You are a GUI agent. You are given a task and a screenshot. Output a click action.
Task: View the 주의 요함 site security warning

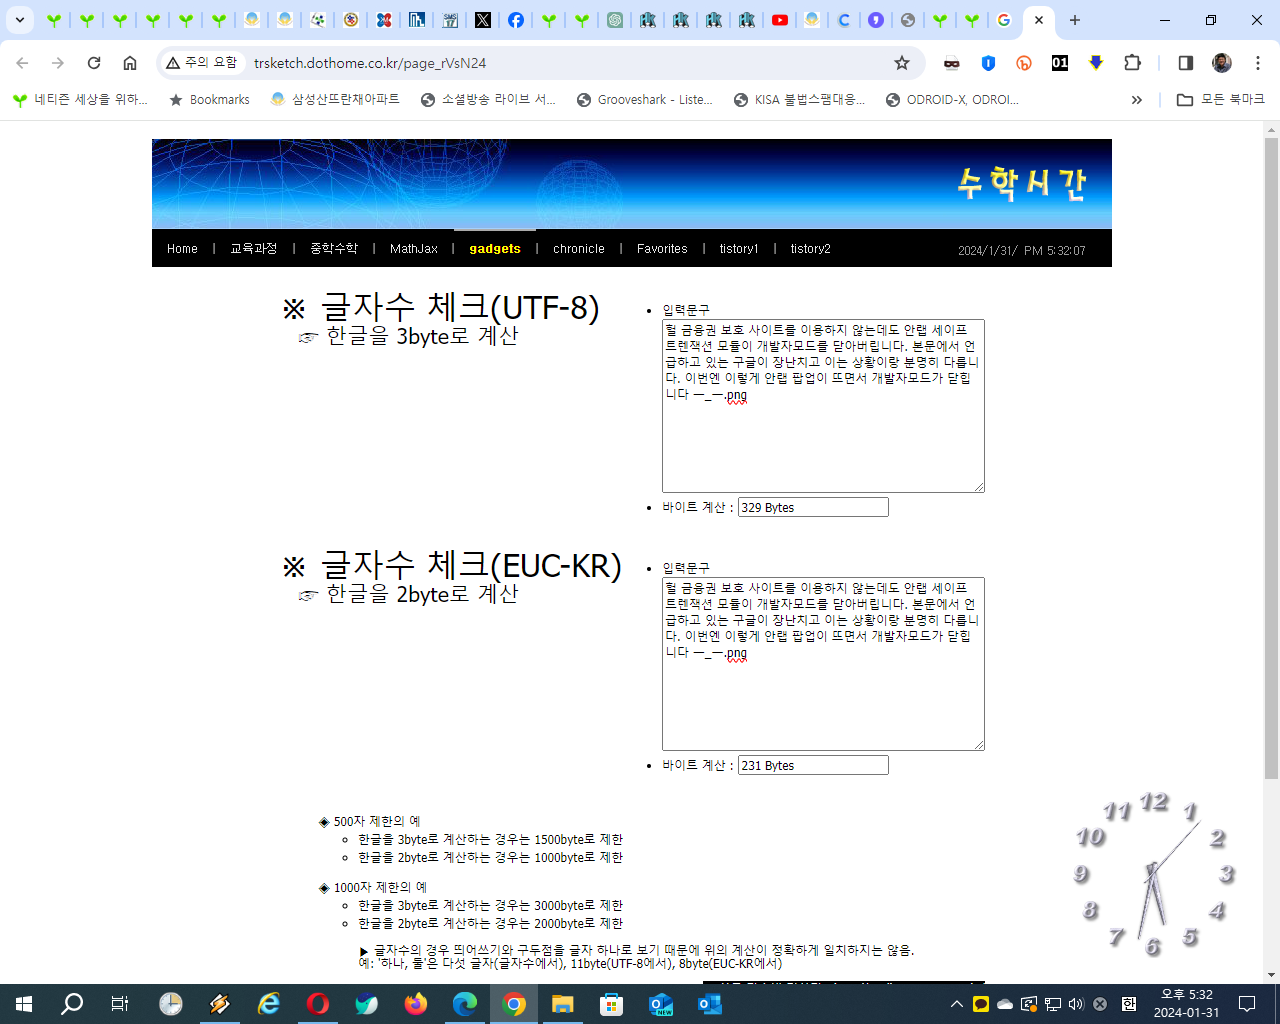(x=202, y=63)
